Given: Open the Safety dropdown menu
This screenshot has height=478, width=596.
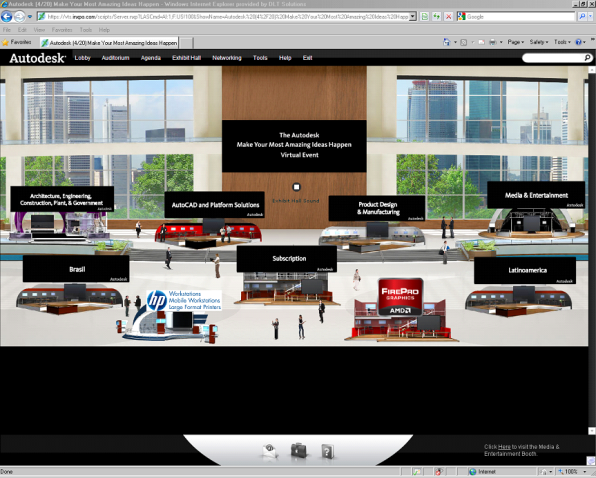Looking at the screenshot, I should (539, 42).
